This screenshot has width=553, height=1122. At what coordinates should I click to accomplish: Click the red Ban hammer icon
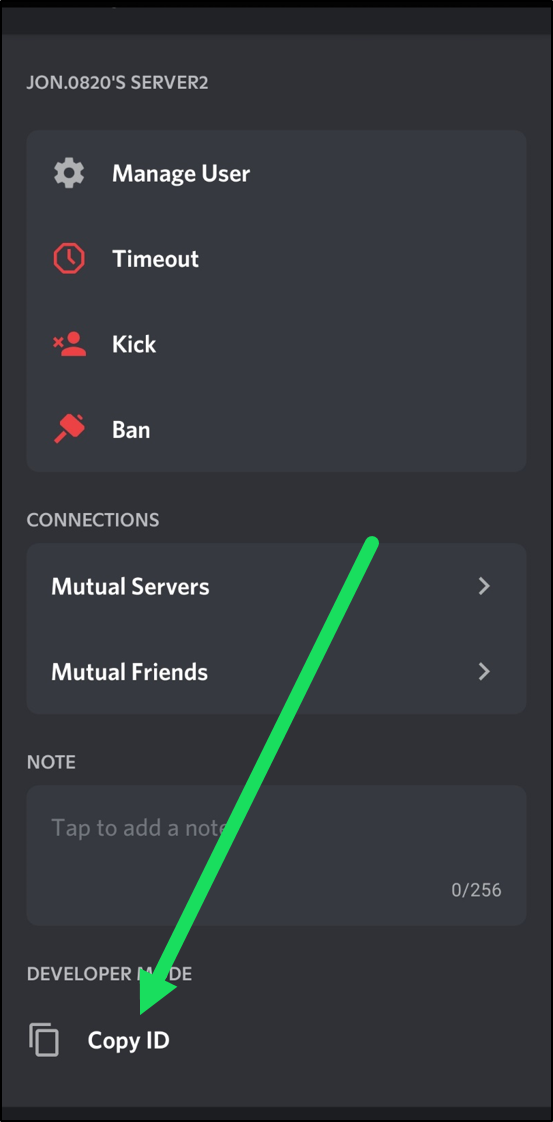coord(69,429)
